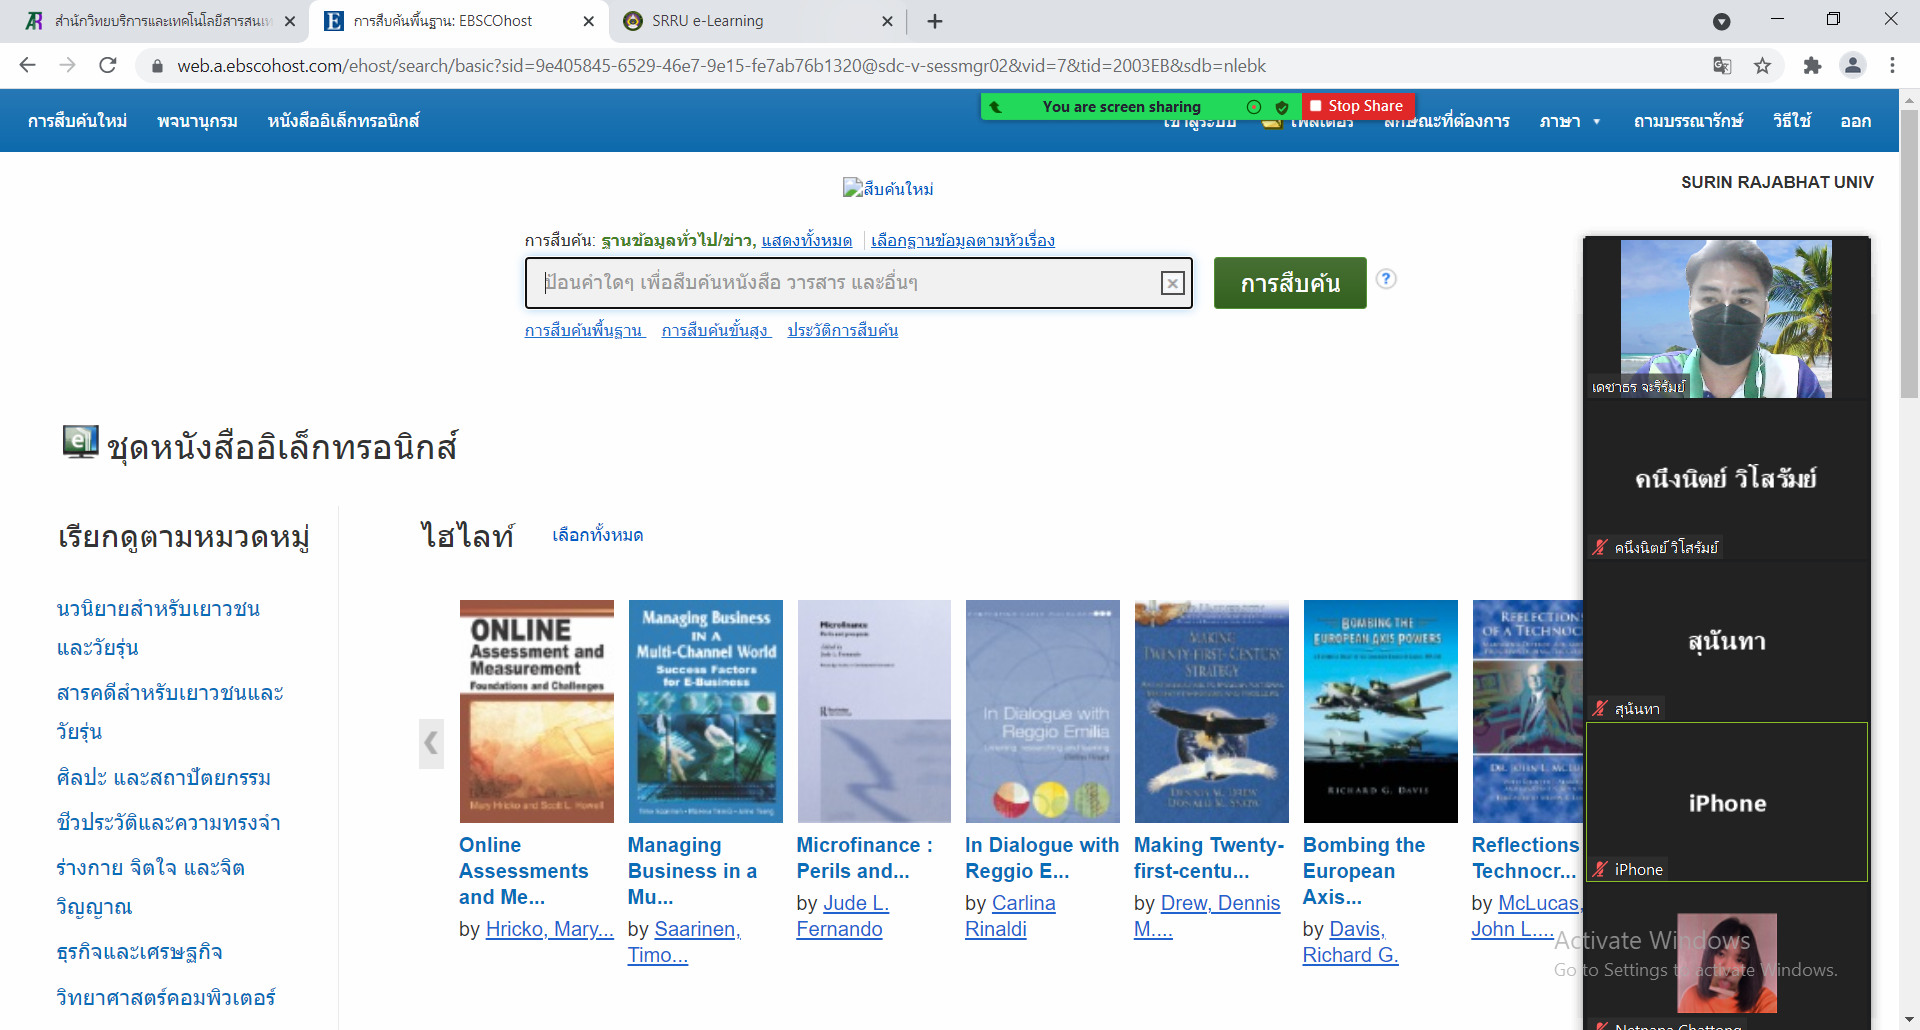The image size is (1920, 1030).
Task: Click the Google Translate icon in address bar
Action: (x=1722, y=66)
